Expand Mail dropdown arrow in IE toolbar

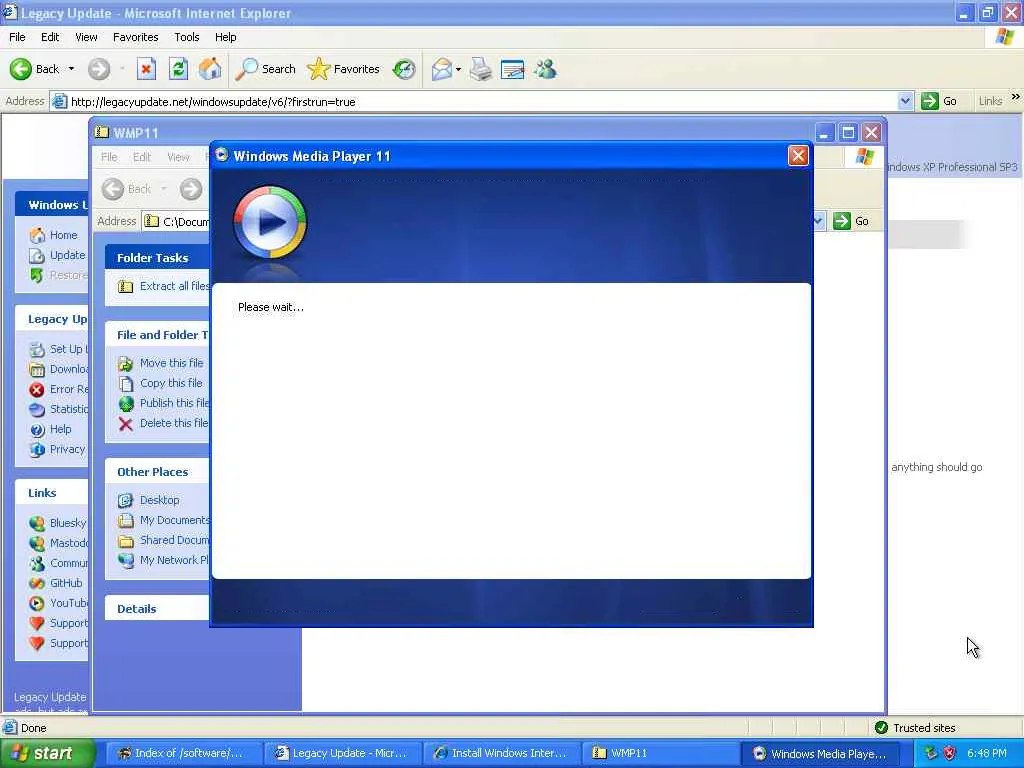click(x=458, y=69)
